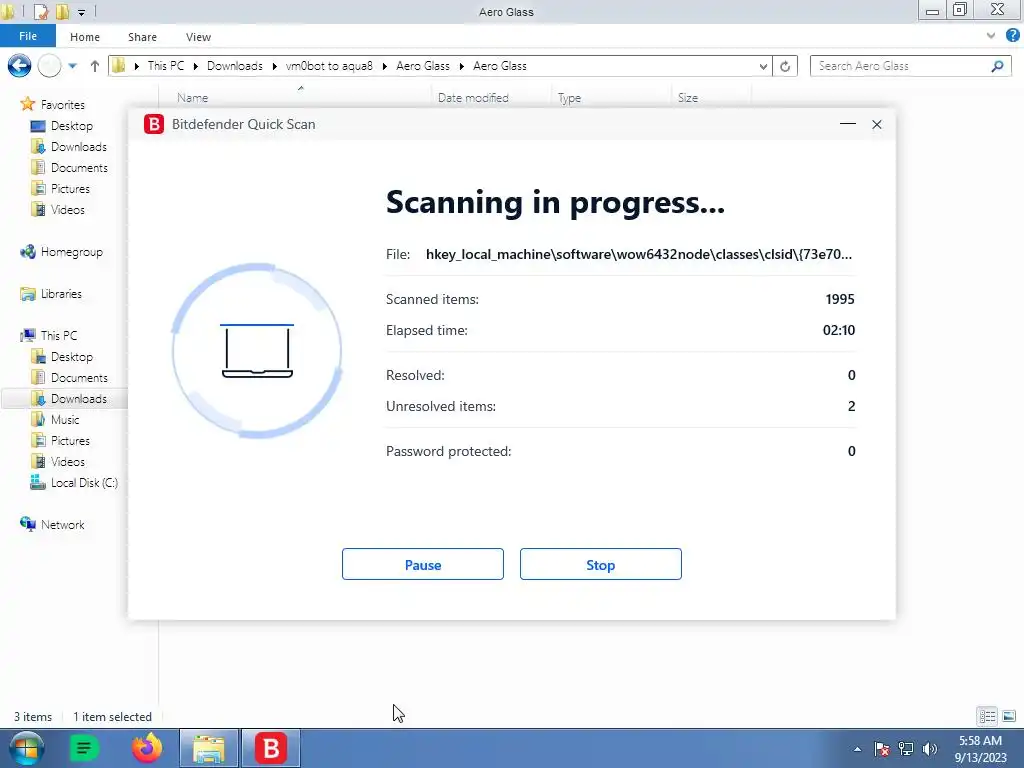Open the File ribbon tab
The width and height of the screenshot is (1024, 768).
(27, 37)
